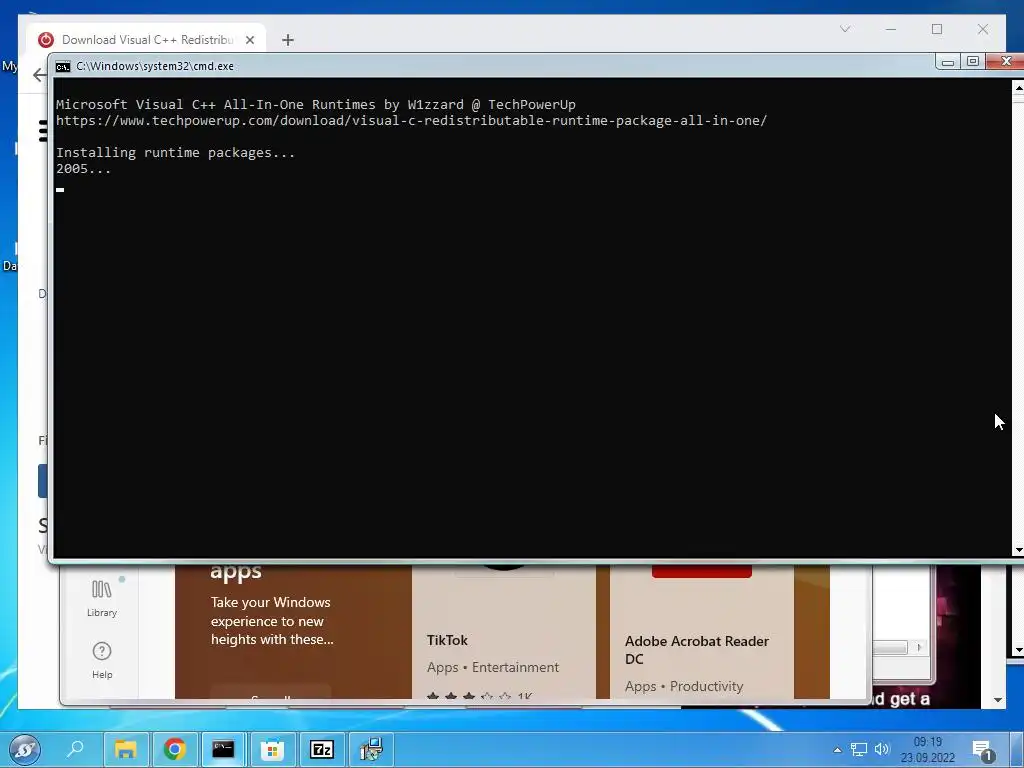Open Chrome tab search chevron
Viewport: 1024px width, 768px height.
click(844, 29)
